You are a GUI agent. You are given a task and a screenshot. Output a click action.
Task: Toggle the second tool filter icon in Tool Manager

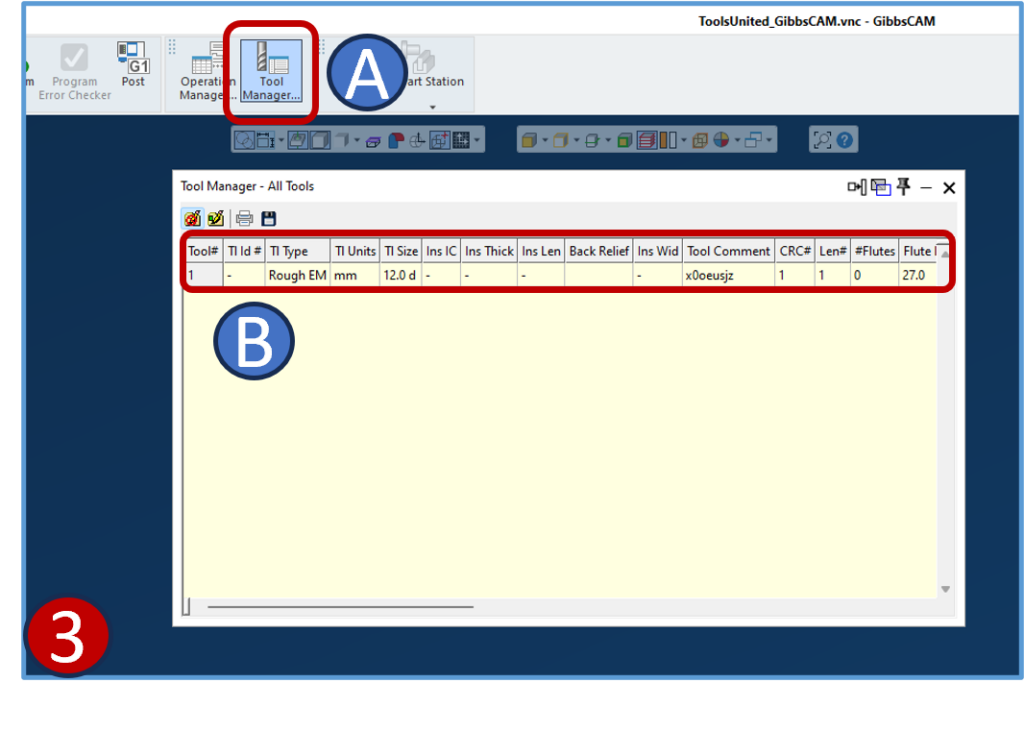pyautogui.click(x=215, y=218)
